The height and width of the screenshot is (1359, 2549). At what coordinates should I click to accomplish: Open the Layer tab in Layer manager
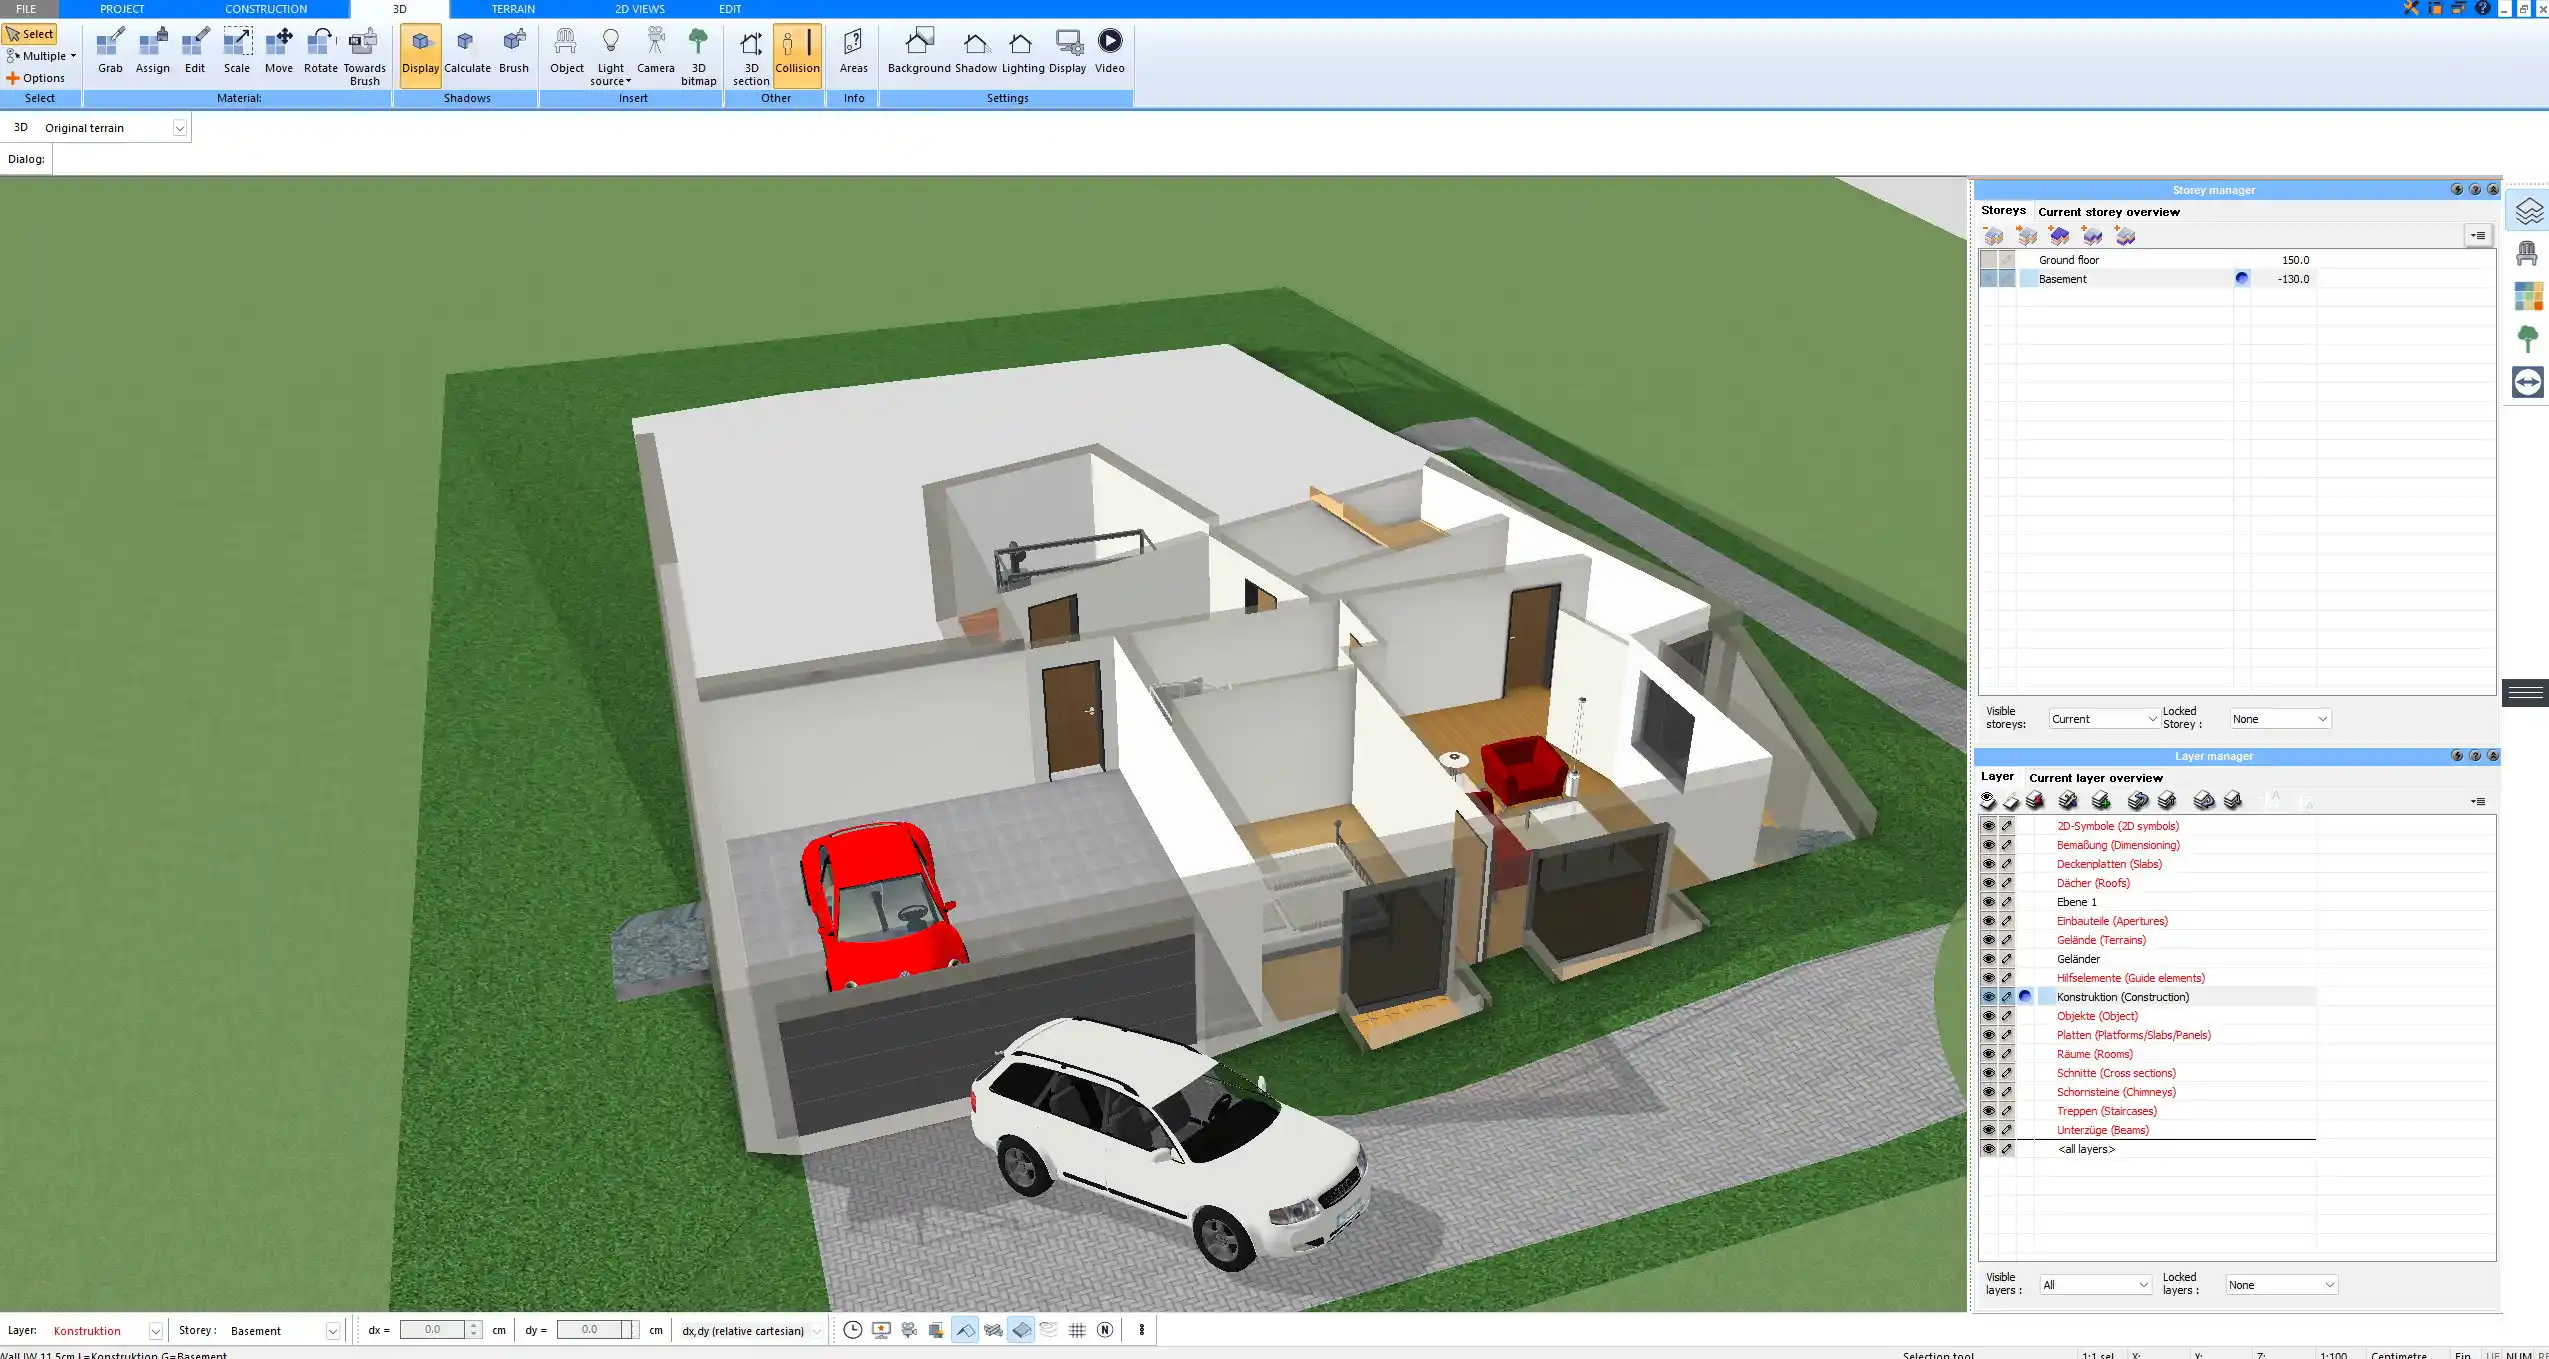[1997, 777]
